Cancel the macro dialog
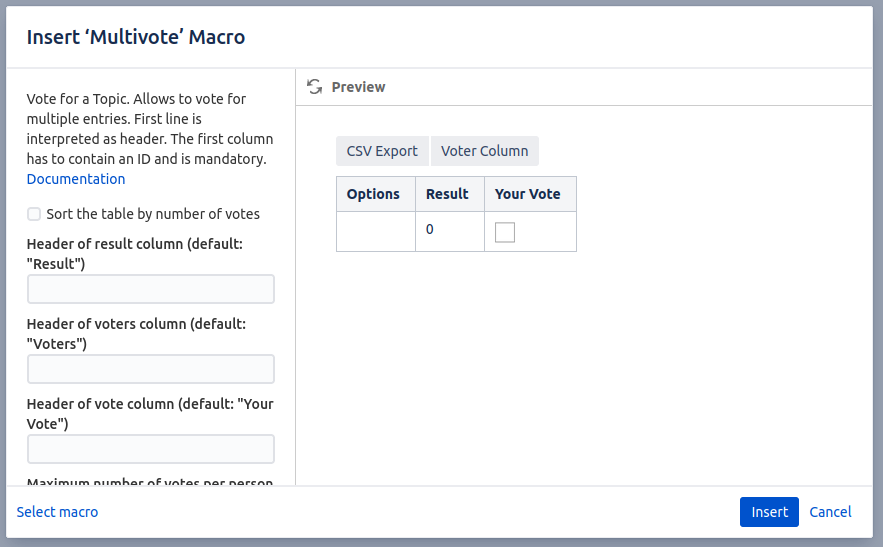The height and width of the screenshot is (547, 883). [830, 512]
